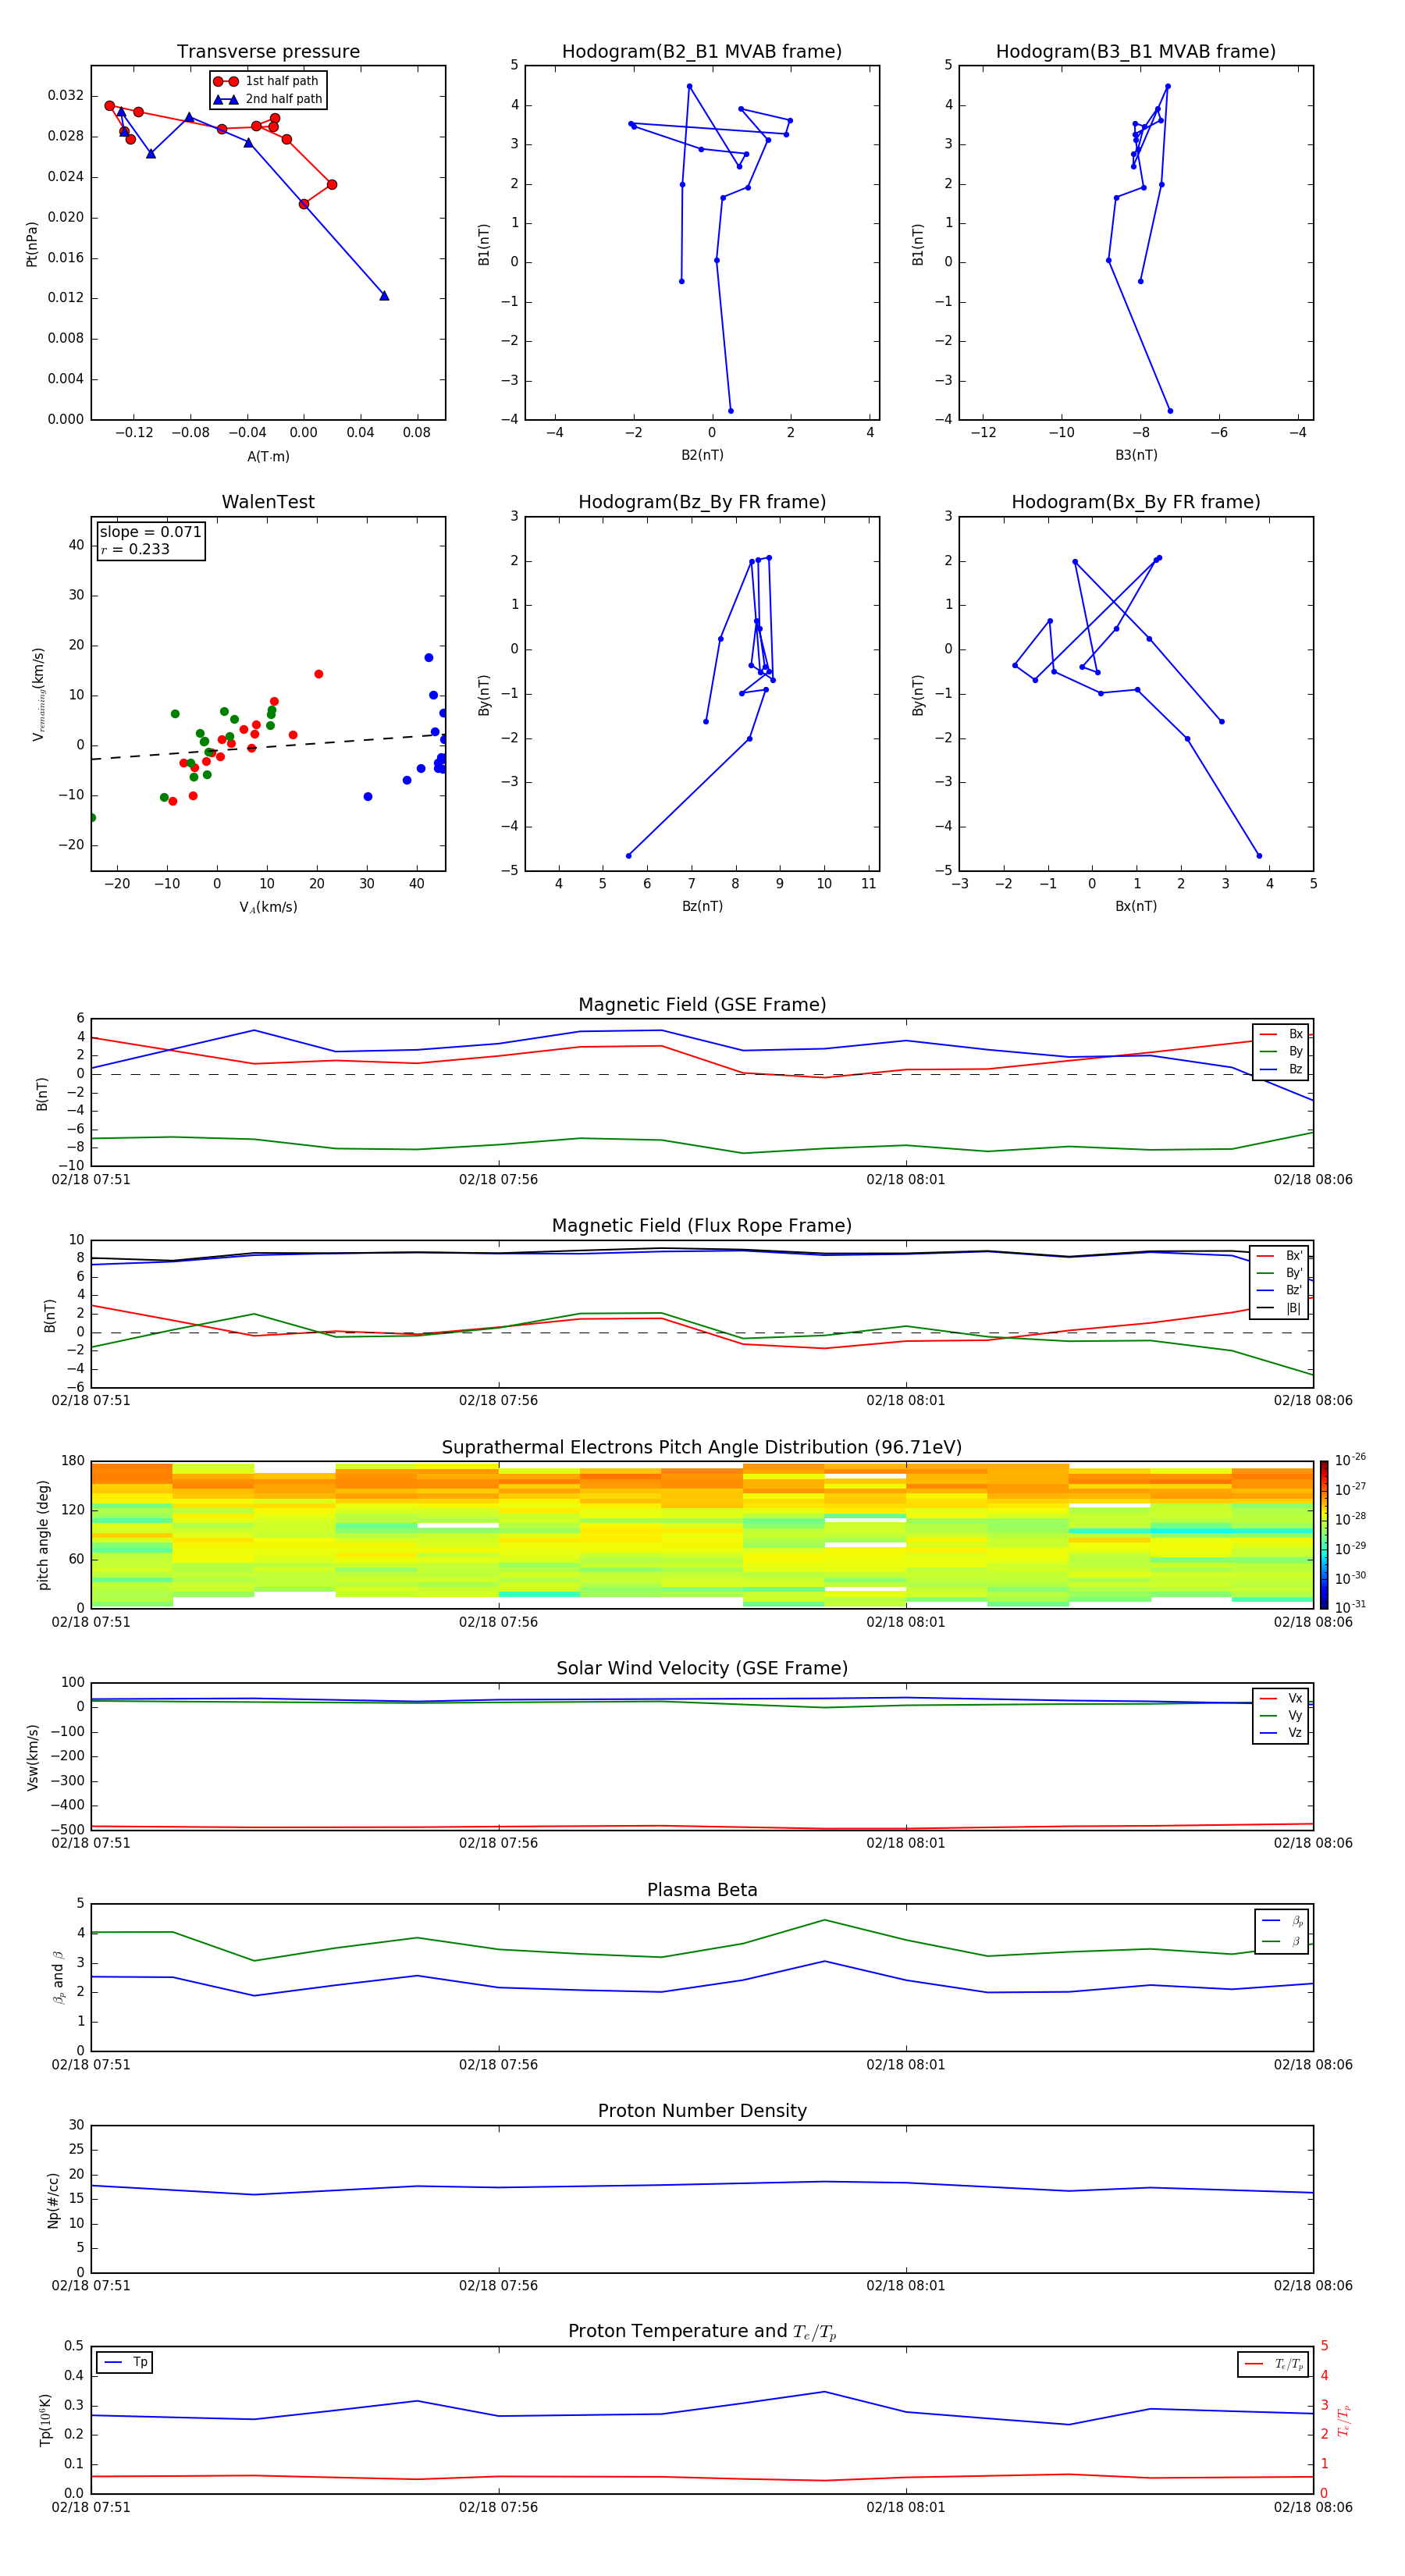Viewport: 1405px width, 2576px height.
Task: Click the 'Bx(nT)' x-axis label
Action: point(1136,906)
